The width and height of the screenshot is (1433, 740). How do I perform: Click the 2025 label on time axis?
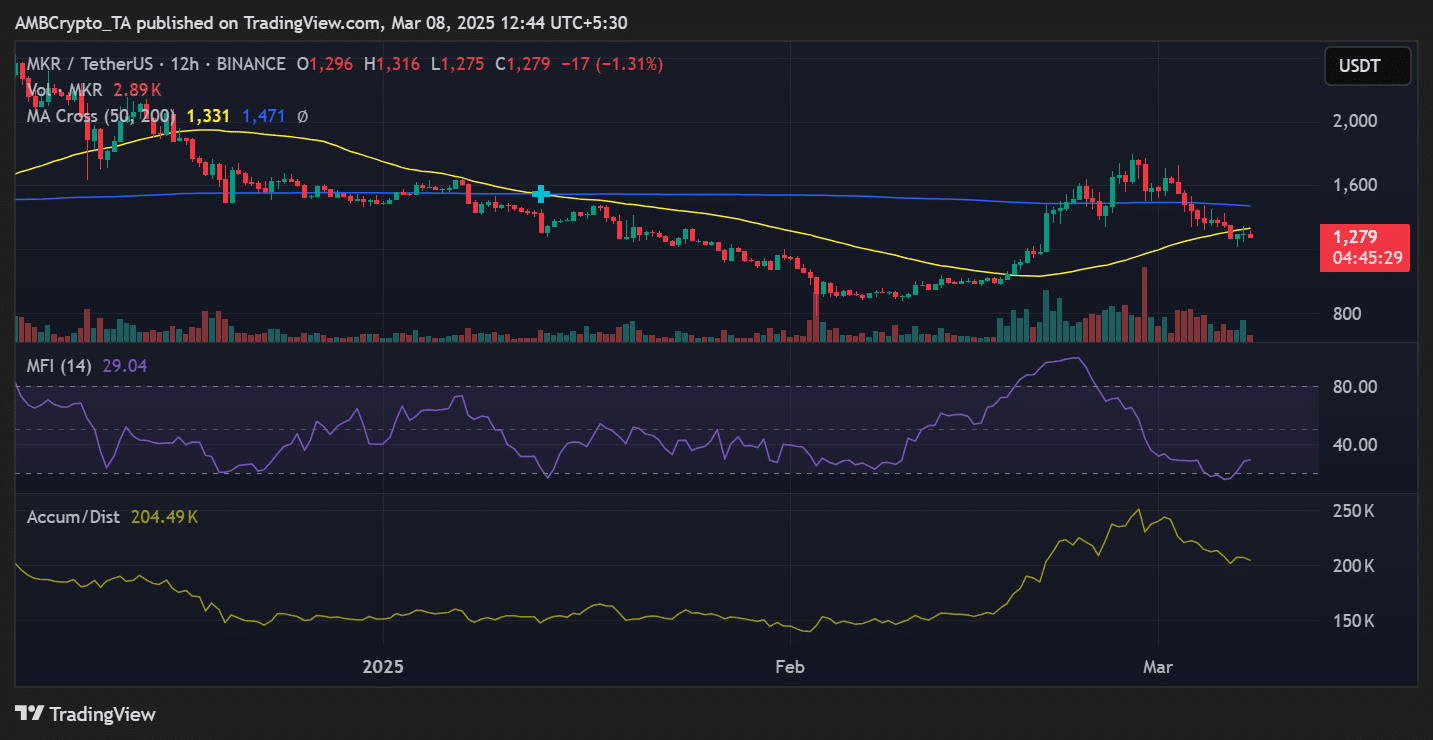click(x=384, y=666)
